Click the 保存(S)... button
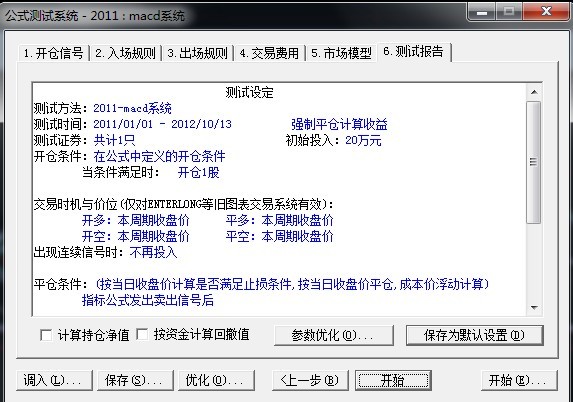The width and height of the screenshot is (573, 402). (135, 380)
